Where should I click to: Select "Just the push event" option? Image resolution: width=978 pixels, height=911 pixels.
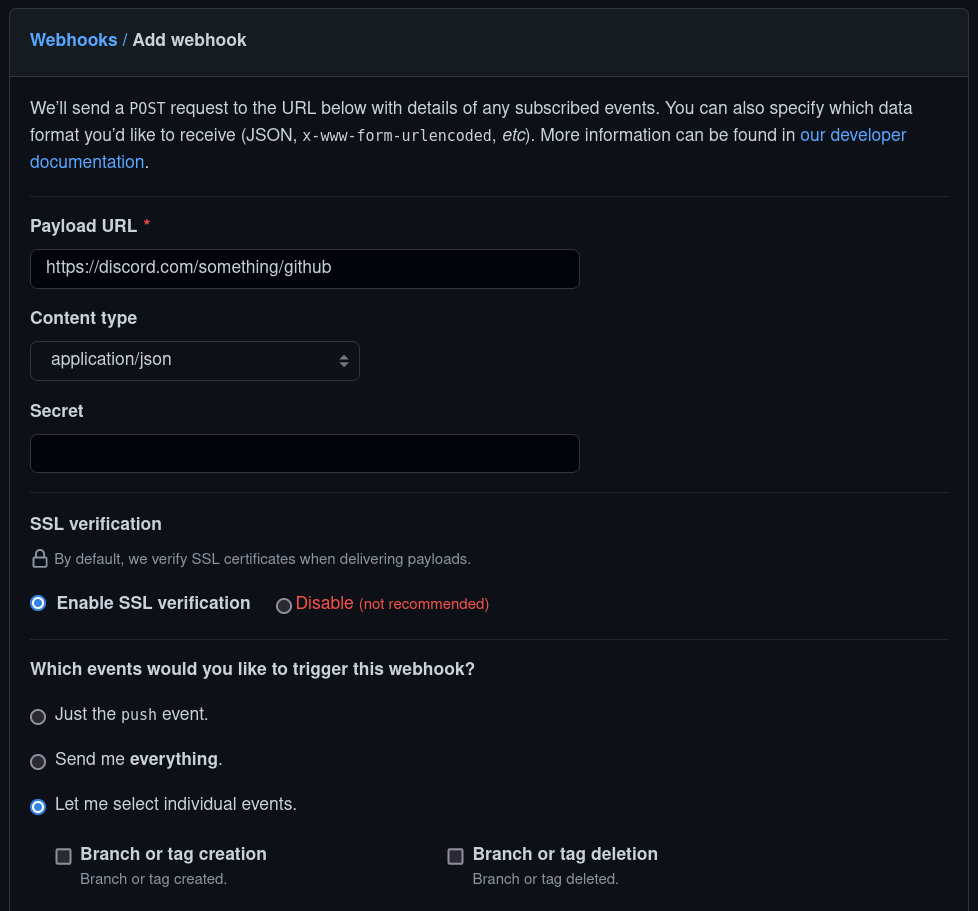click(x=38, y=716)
